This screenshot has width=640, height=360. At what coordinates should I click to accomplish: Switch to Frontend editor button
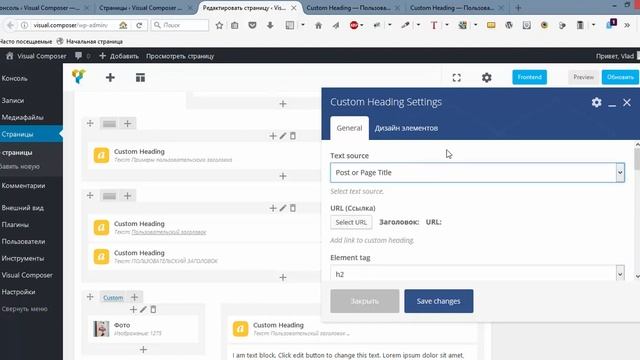coord(529,77)
